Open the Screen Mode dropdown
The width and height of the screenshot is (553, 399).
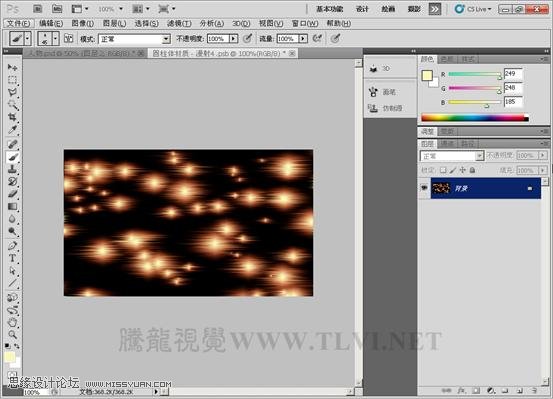pyautogui.click(x=167, y=9)
